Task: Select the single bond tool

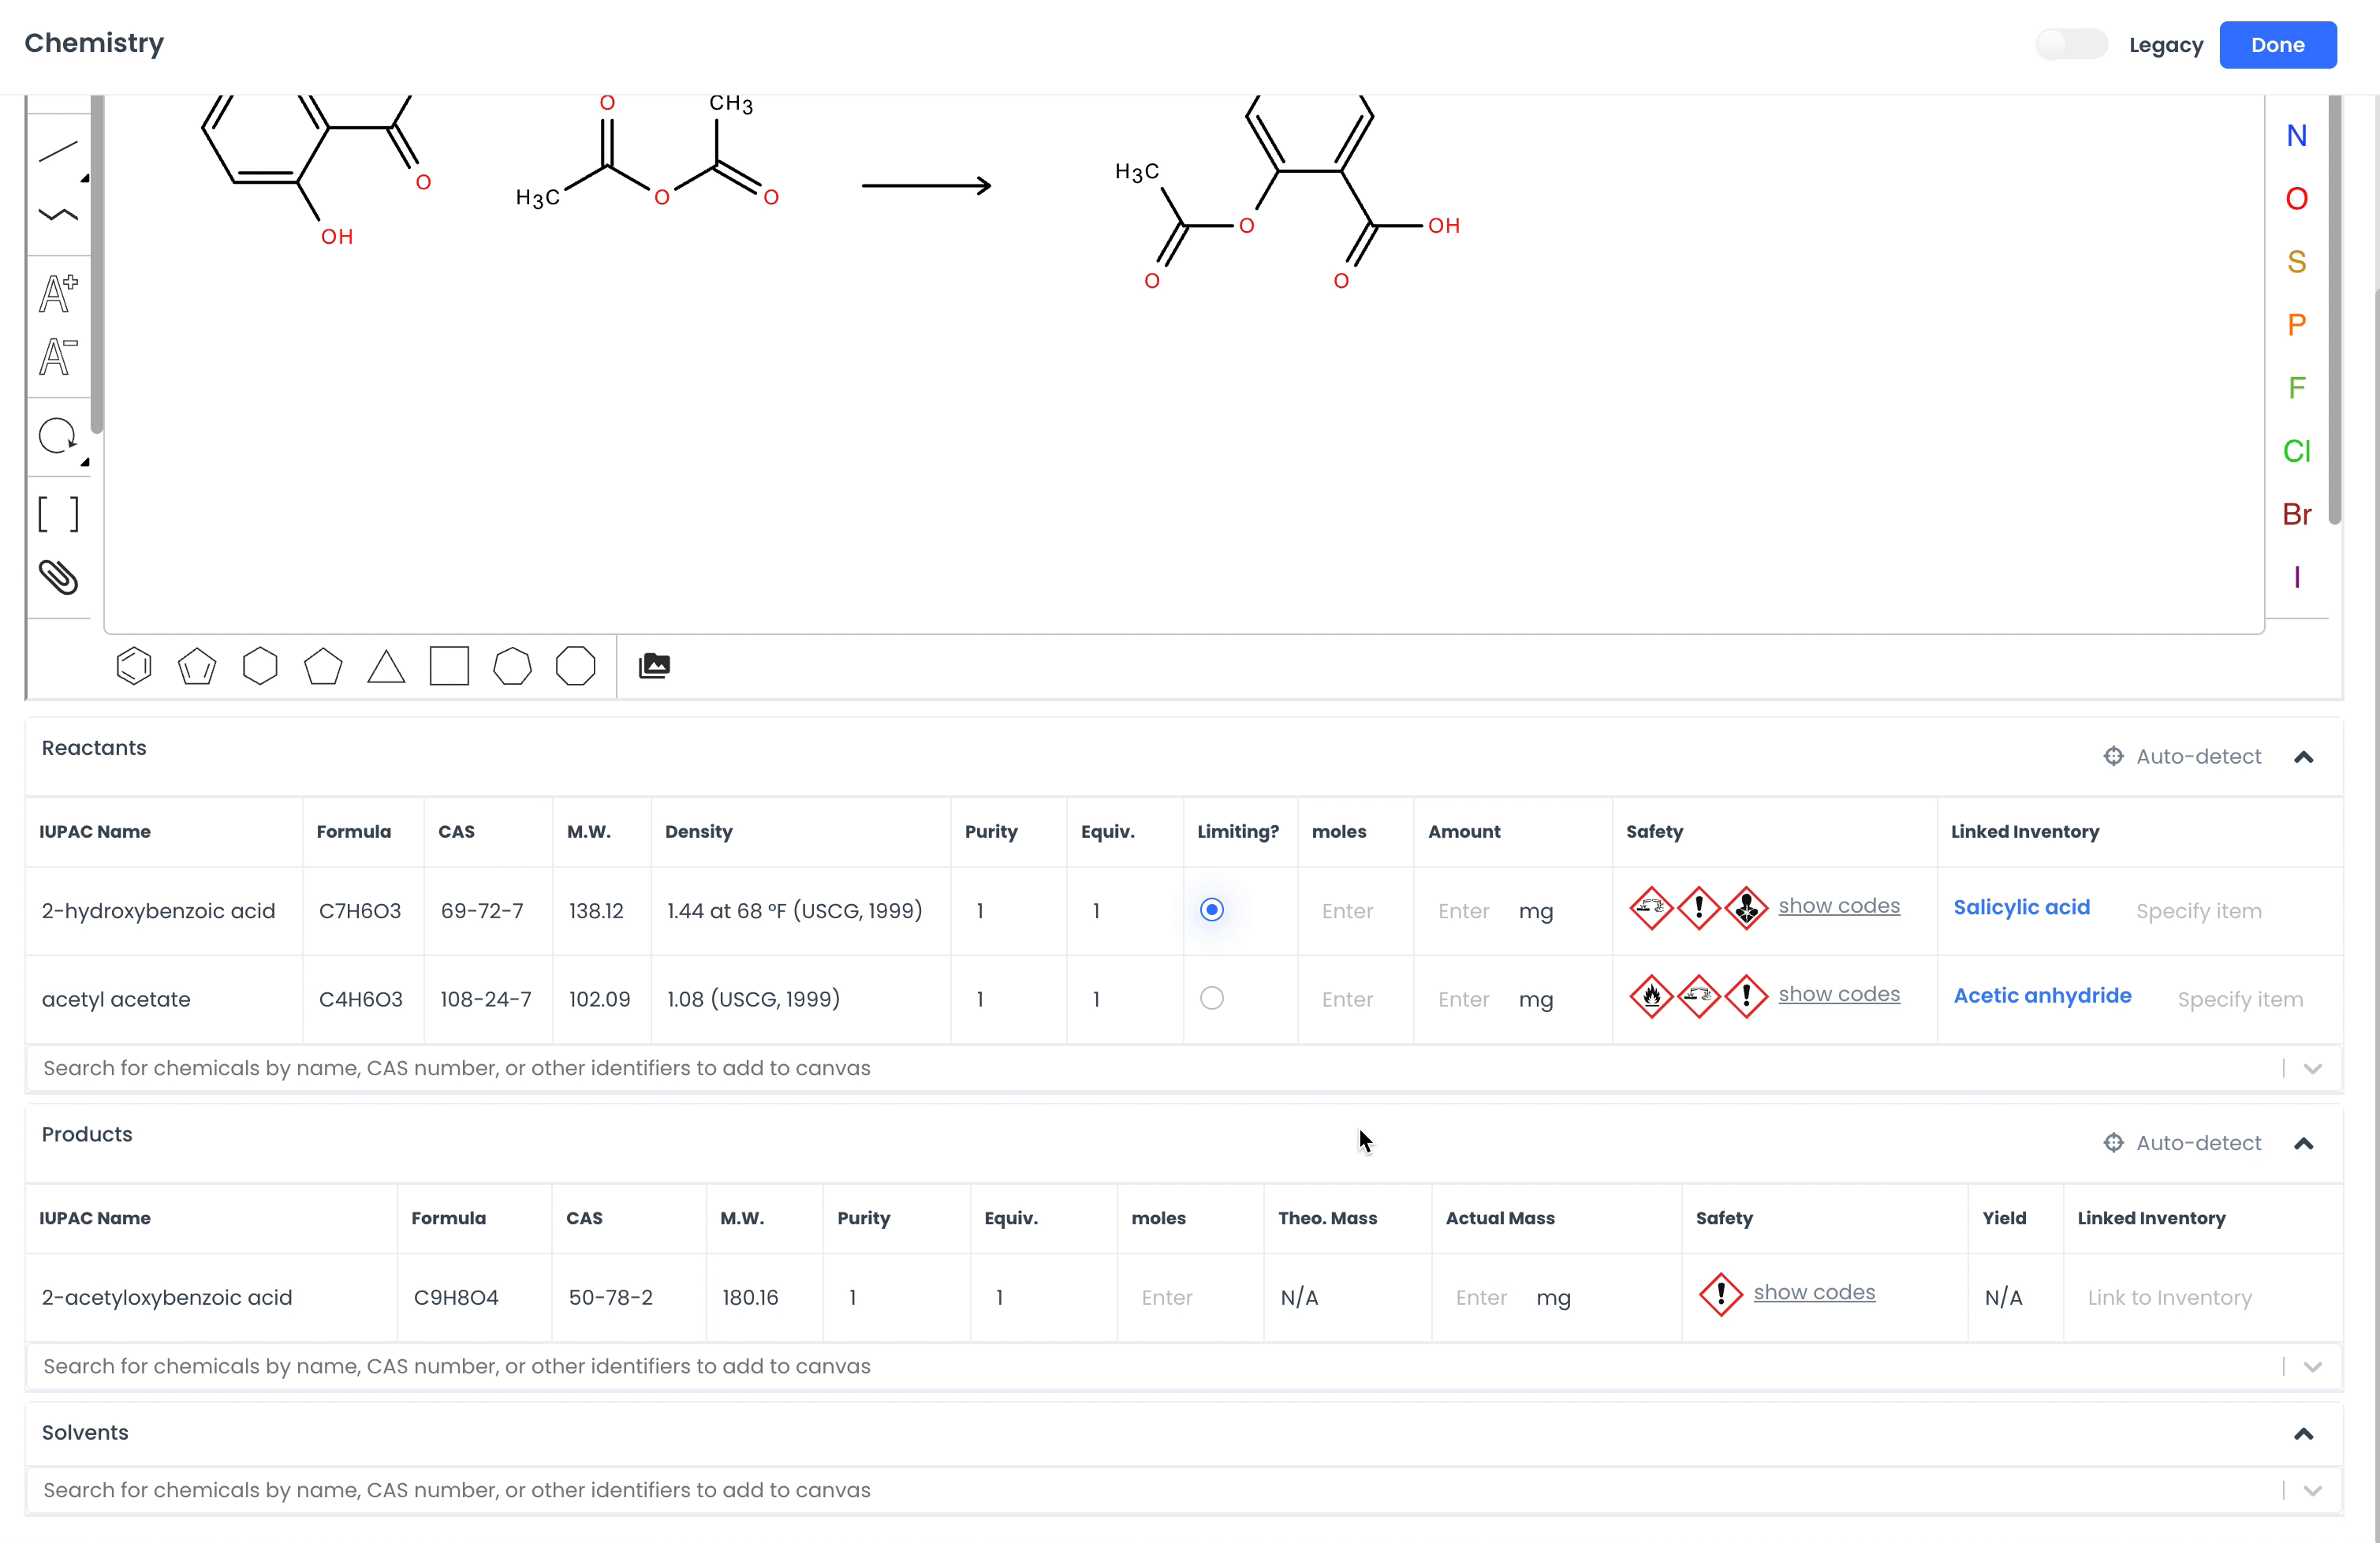Action: (x=58, y=152)
